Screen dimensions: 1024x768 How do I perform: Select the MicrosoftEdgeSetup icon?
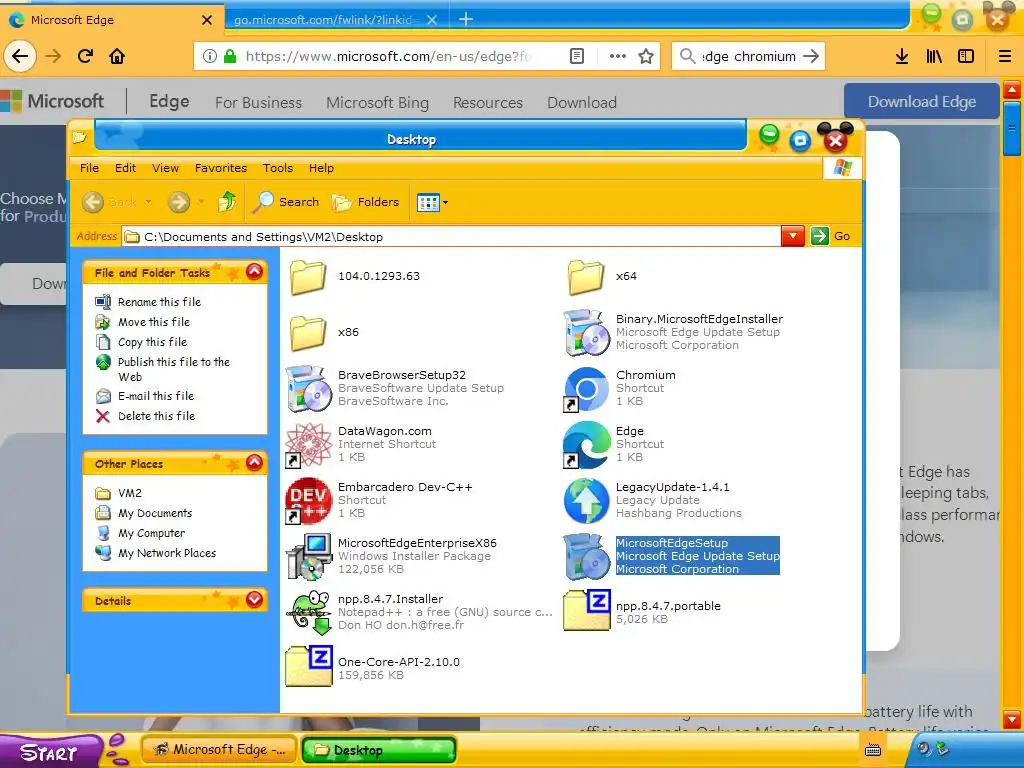point(586,557)
